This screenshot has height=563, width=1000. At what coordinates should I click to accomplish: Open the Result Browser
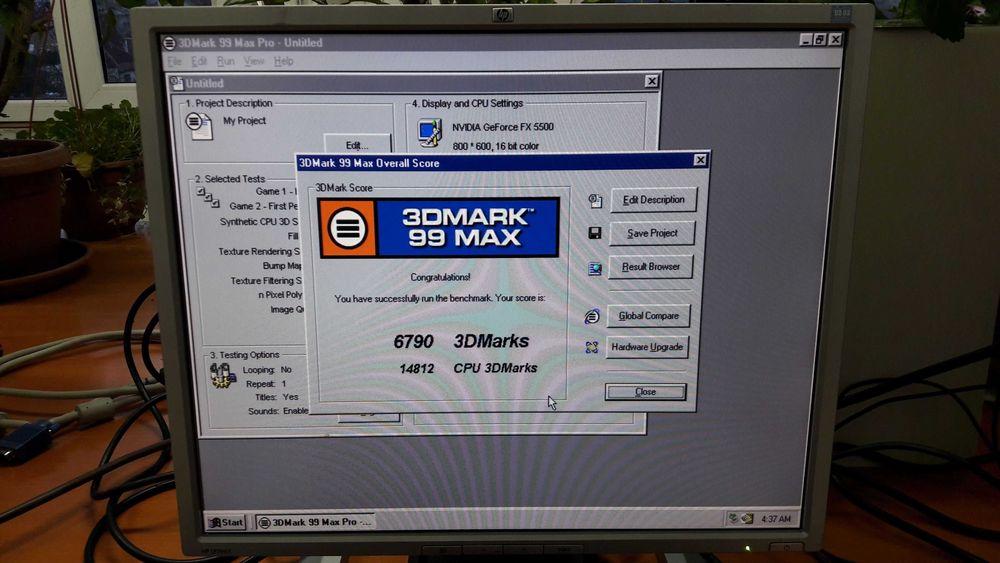(651, 267)
